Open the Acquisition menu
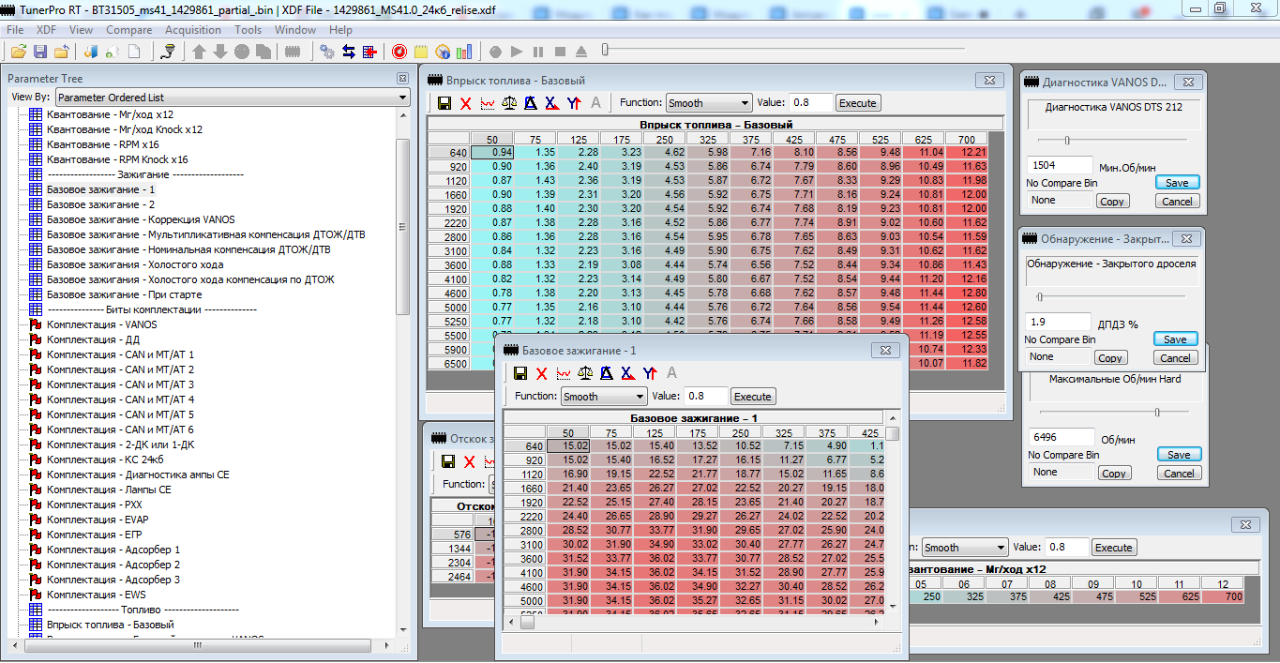1280x663 pixels. pos(193,30)
